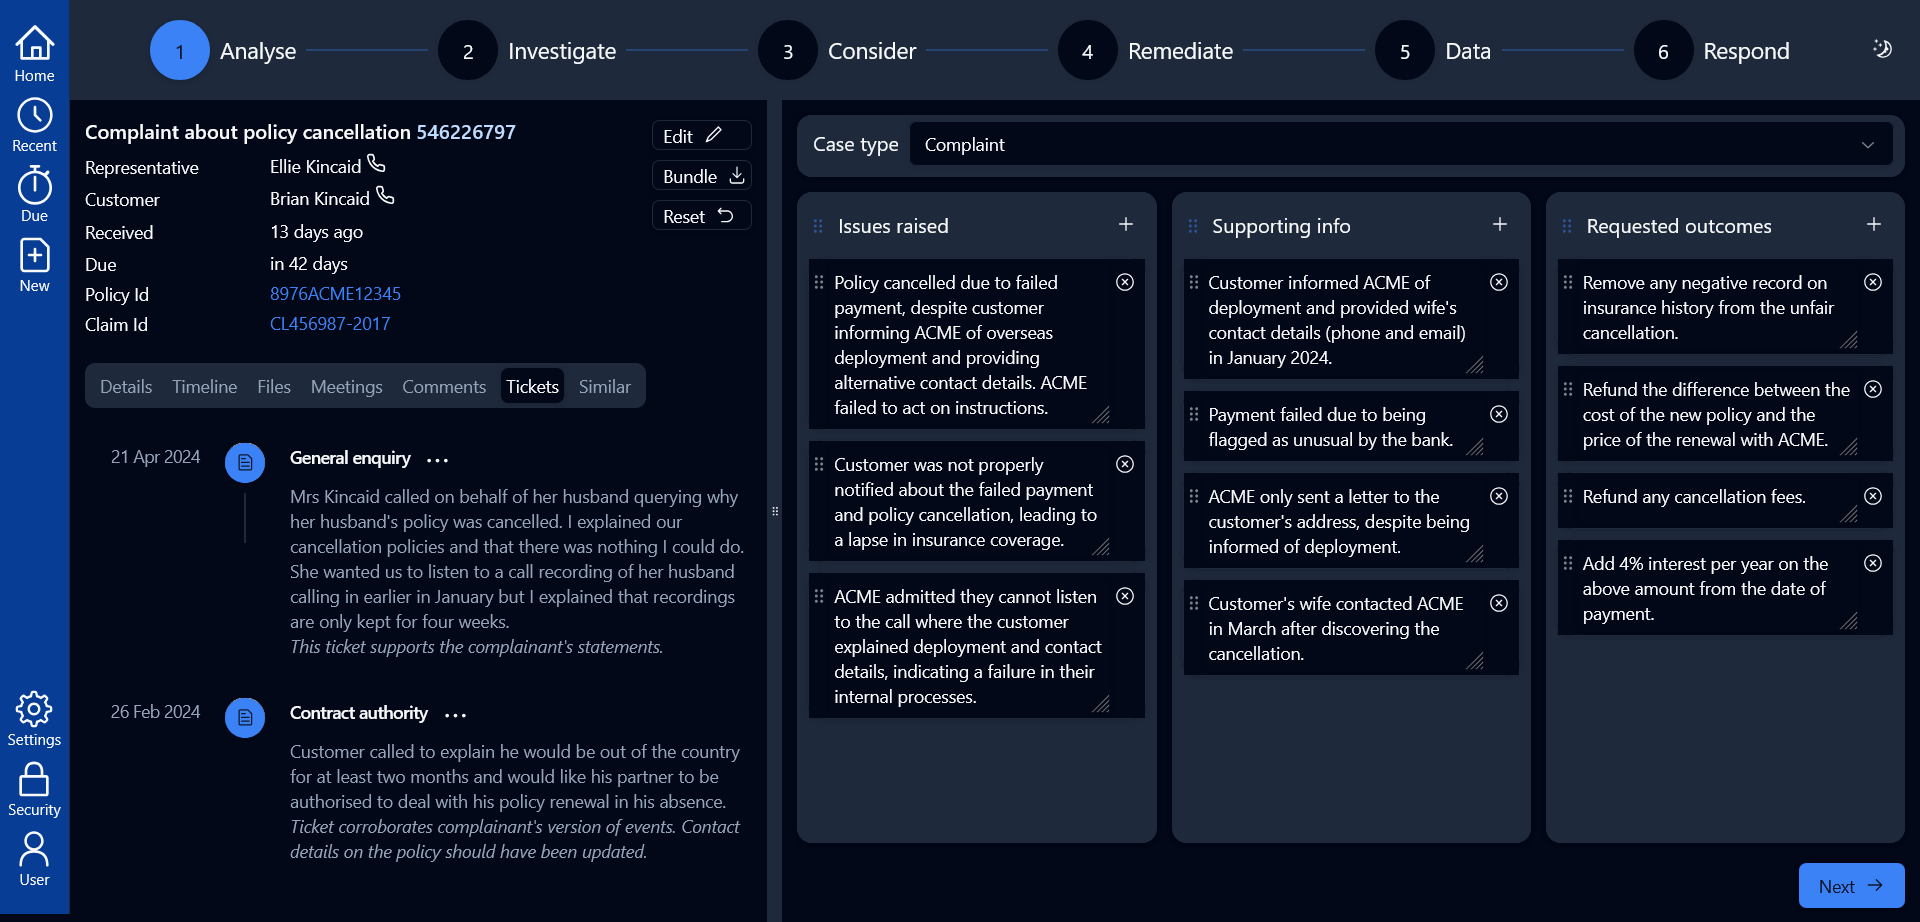
Task: Toggle dark mode with the moon icon
Action: pyautogui.click(x=1882, y=48)
